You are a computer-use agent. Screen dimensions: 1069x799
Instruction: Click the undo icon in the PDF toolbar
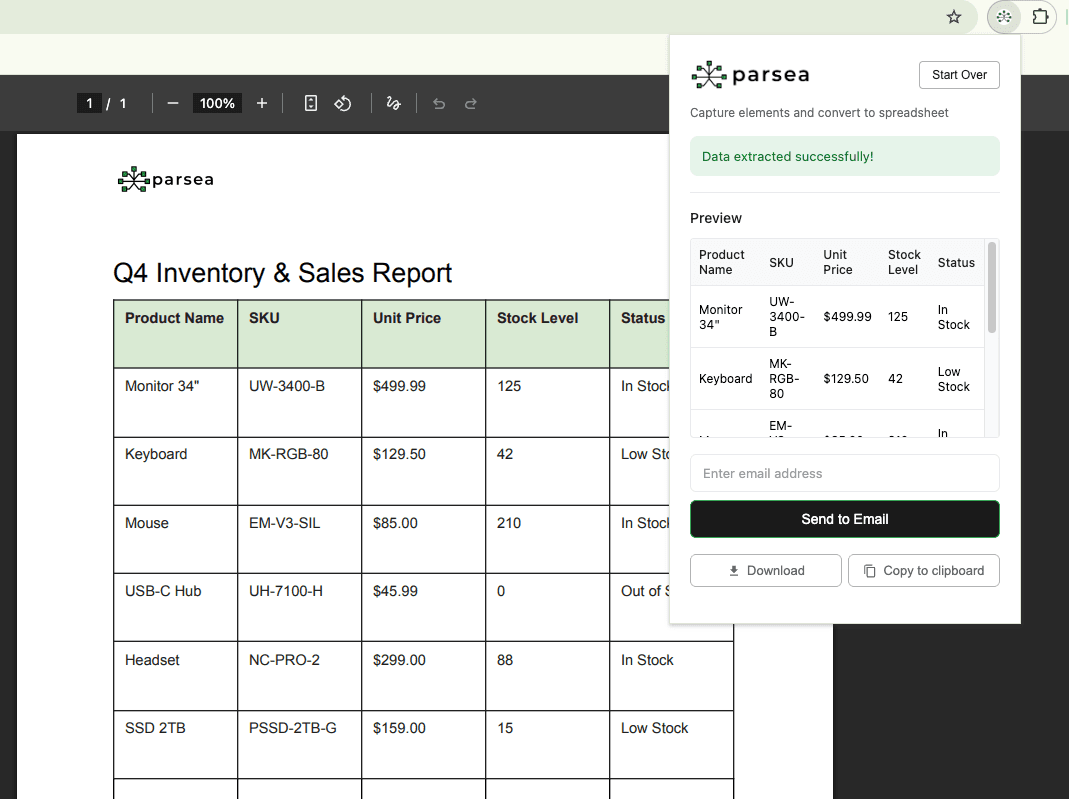tap(438, 103)
